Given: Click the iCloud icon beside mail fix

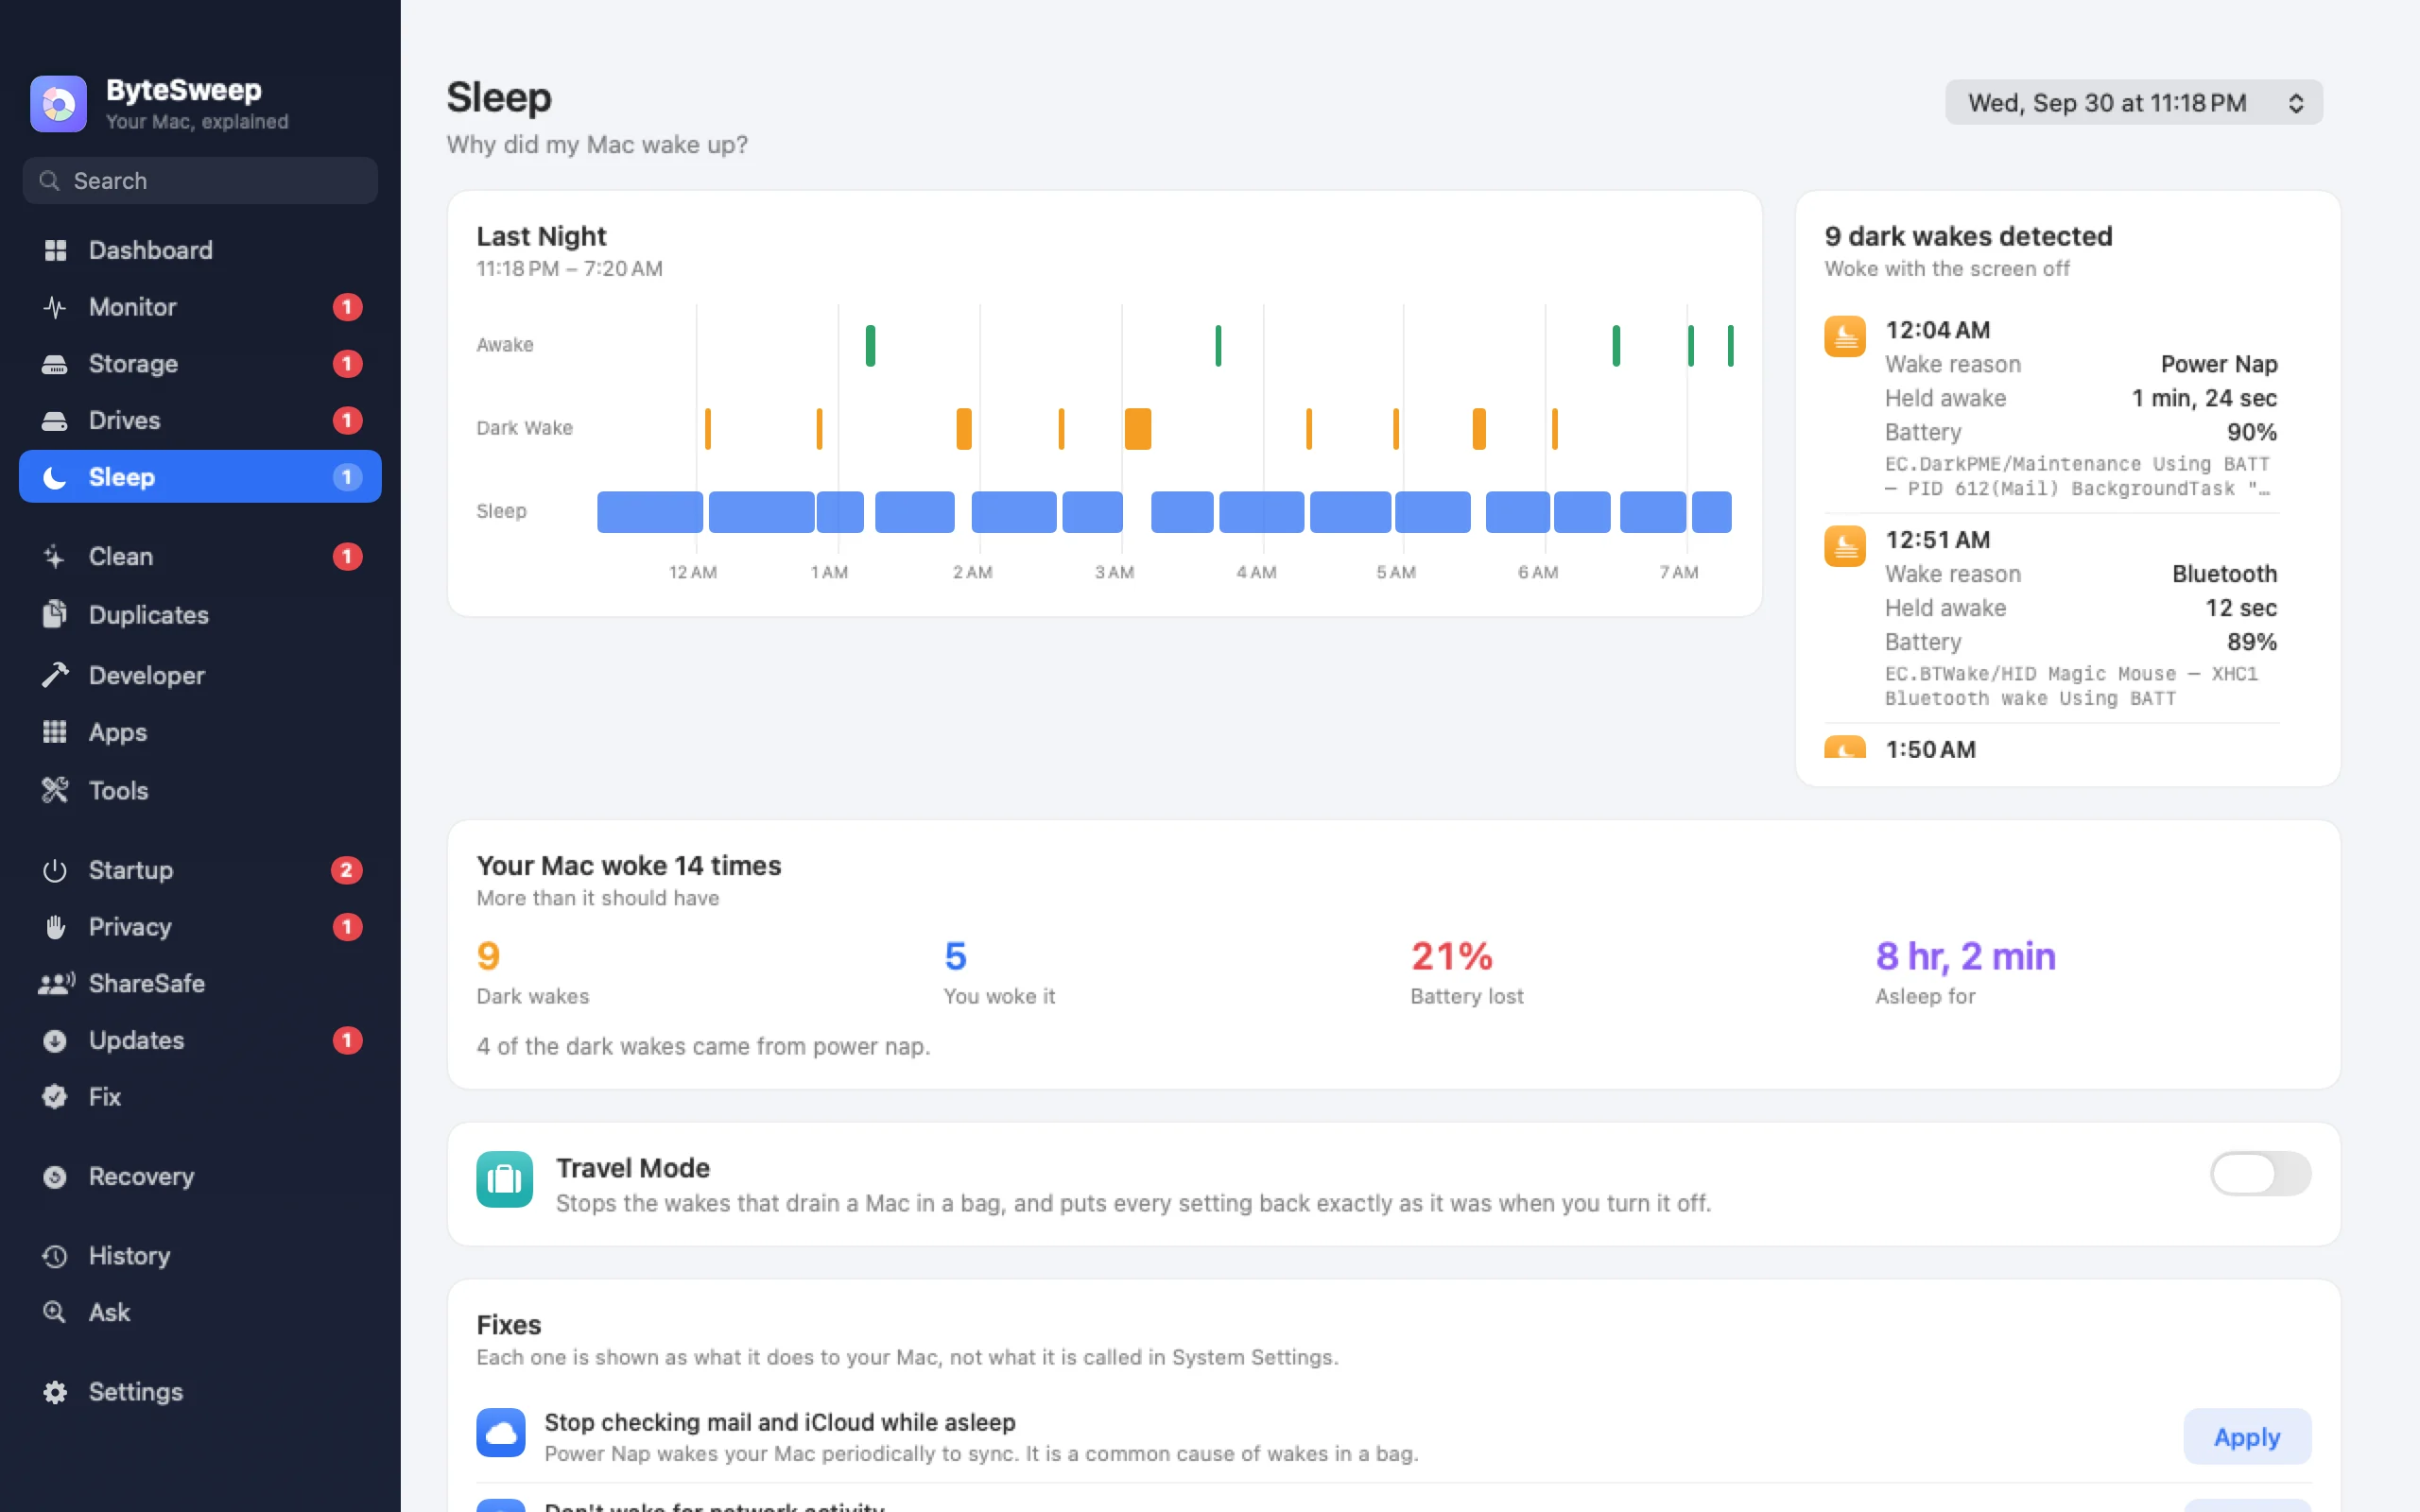Looking at the screenshot, I should tap(501, 1433).
